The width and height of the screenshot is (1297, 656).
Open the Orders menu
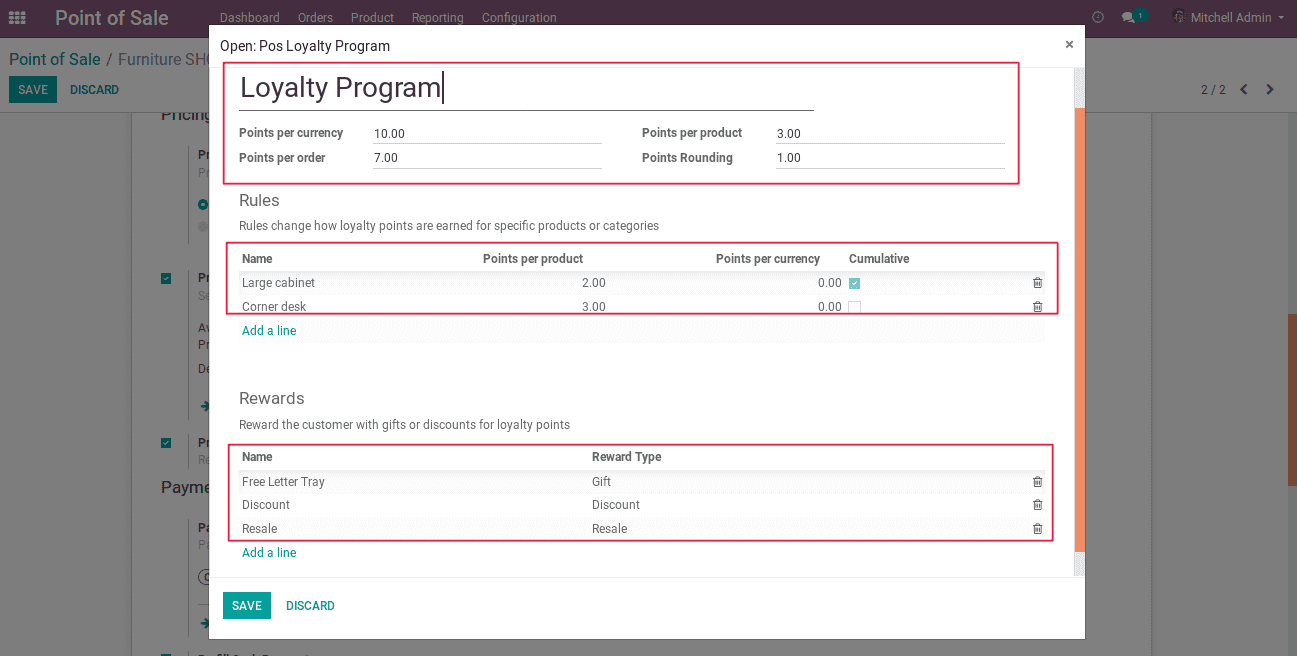pos(315,18)
